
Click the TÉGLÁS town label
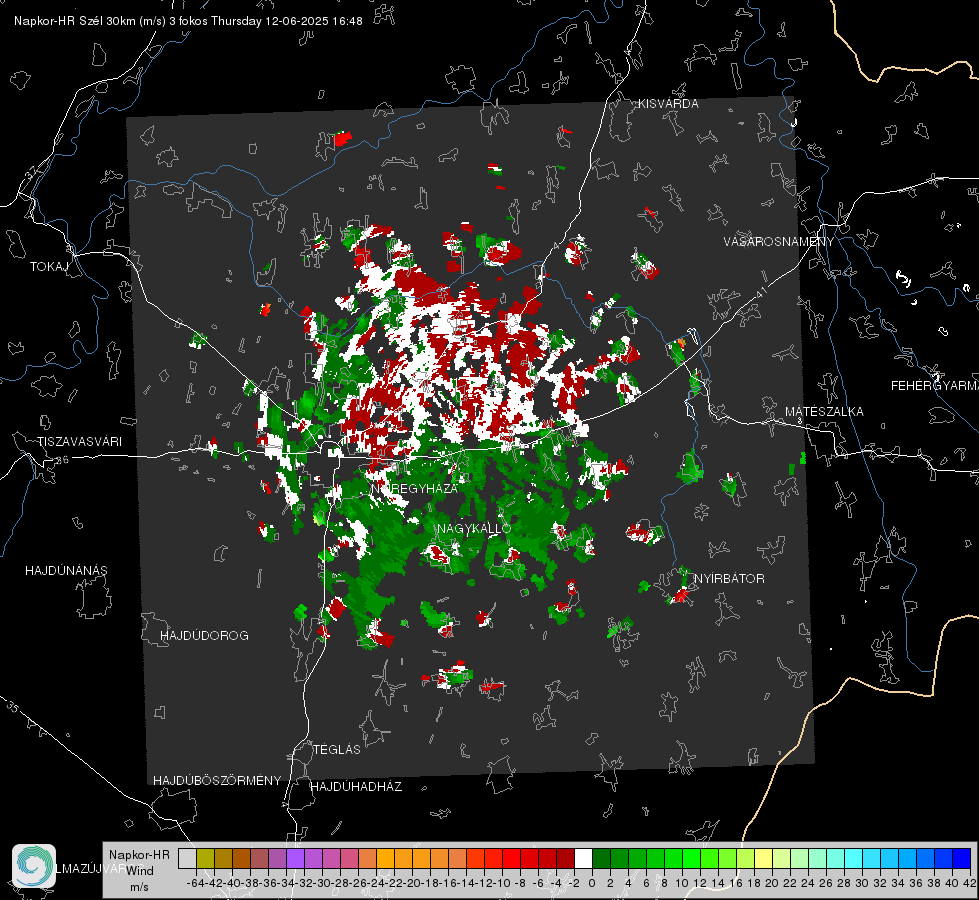(x=337, y=749)
